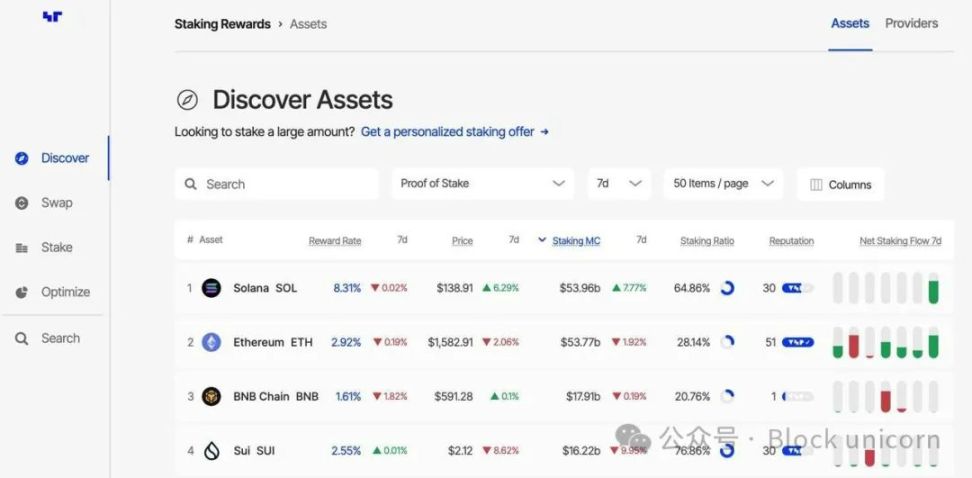The height and width of the screenshot is (478, 972).
Task: Click the Optimize pie icon in the sidebar
Action: 22,292
